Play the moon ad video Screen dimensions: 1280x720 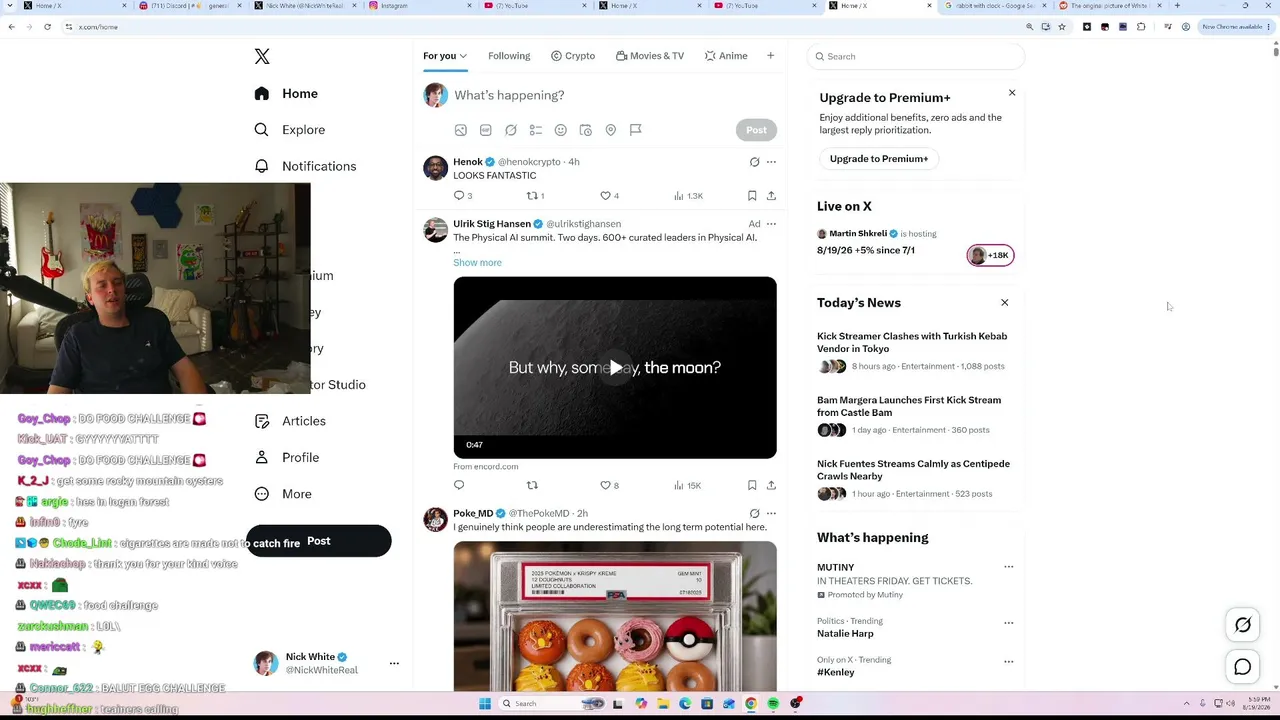[x=615, y=368]
